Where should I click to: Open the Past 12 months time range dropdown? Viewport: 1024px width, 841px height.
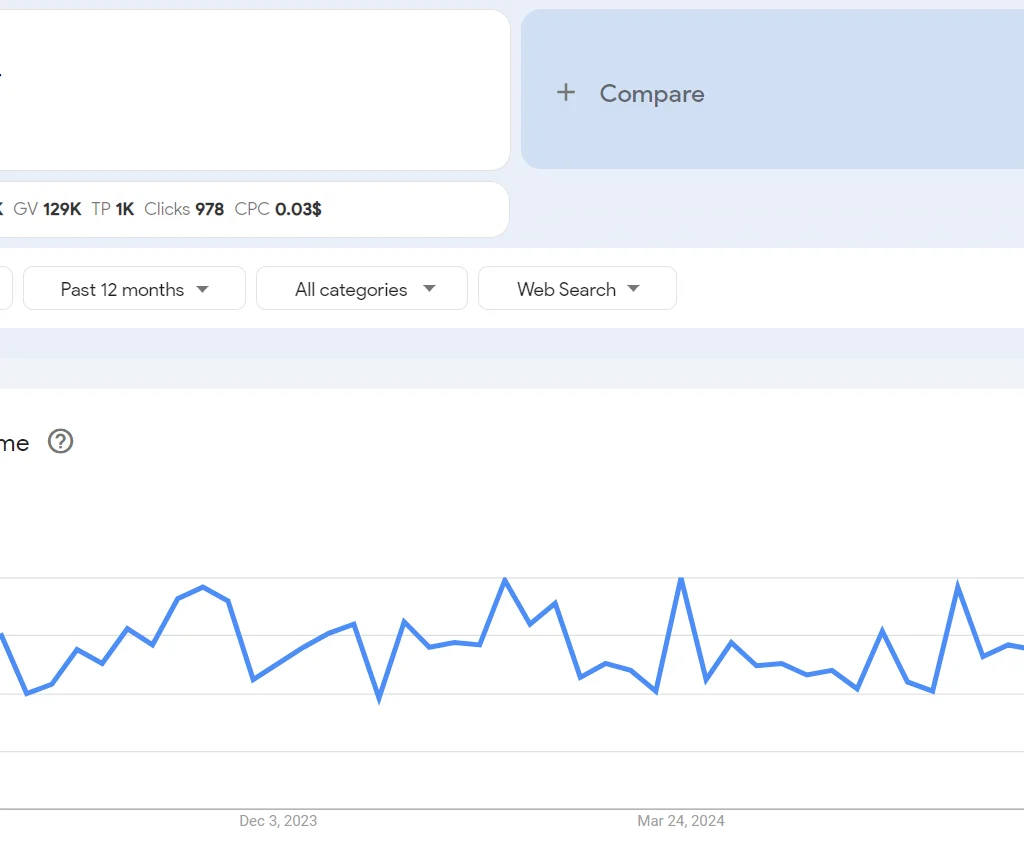coord(133,288)
